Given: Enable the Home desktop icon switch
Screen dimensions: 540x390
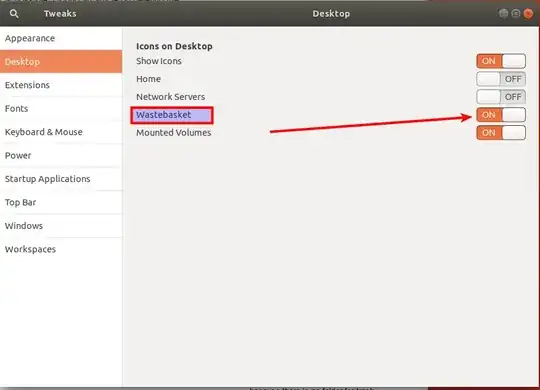Looking at the screenshot, I should pyautogui.click(x=501, y=79).
